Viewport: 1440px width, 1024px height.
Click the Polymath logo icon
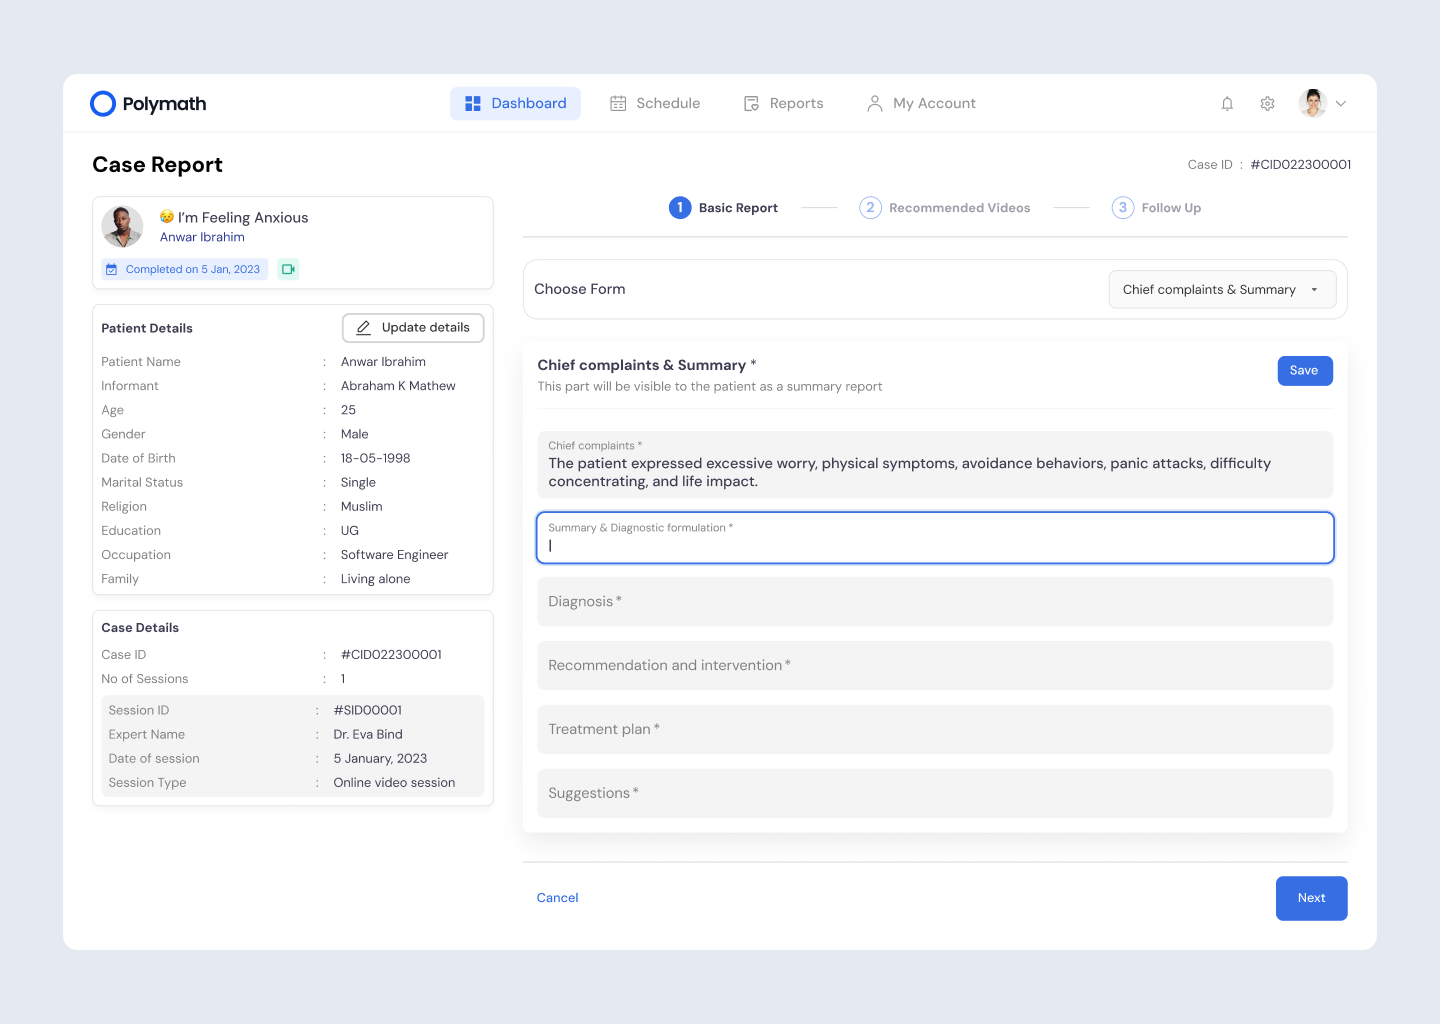click(103, 104)
